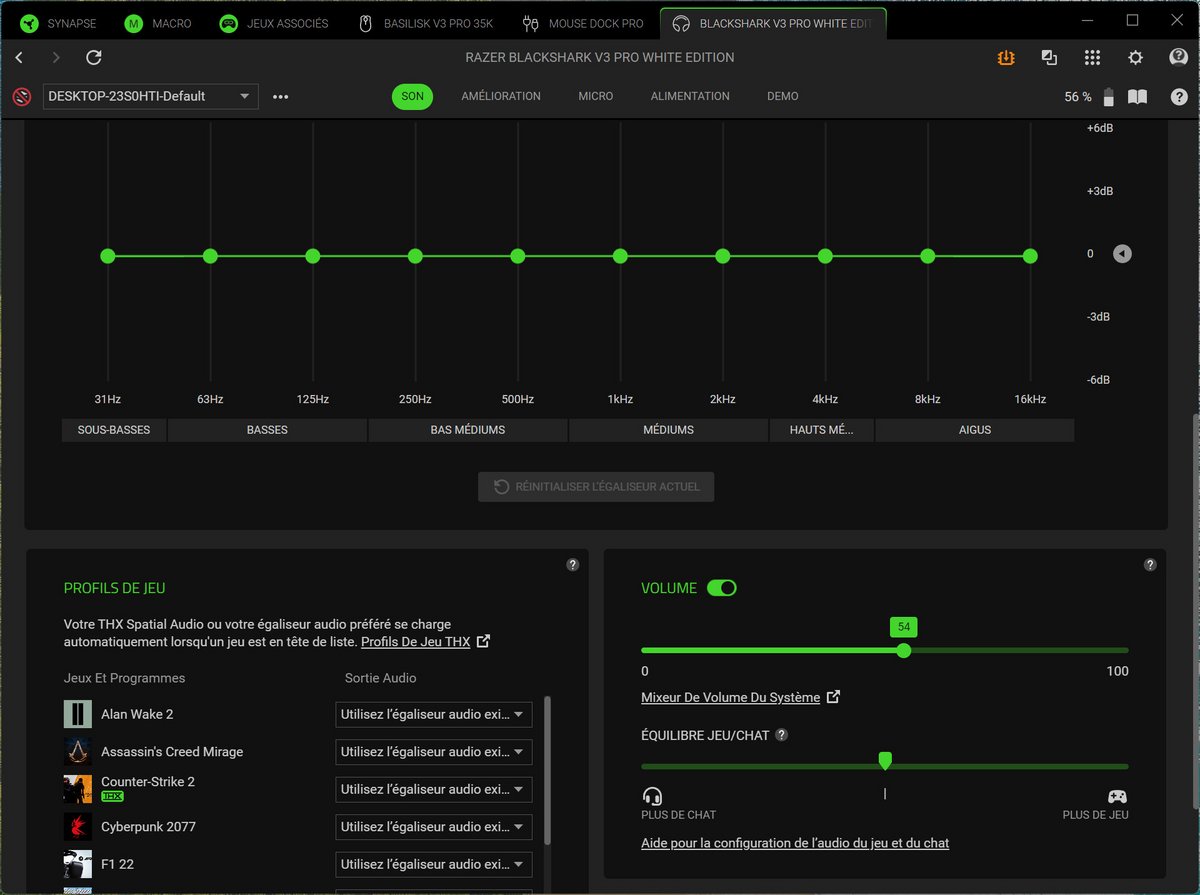Screen dimensions: 1200x895
Task: Click Réinitialiser l'égaliseur actuel button
Action: (x=596, y=487)
